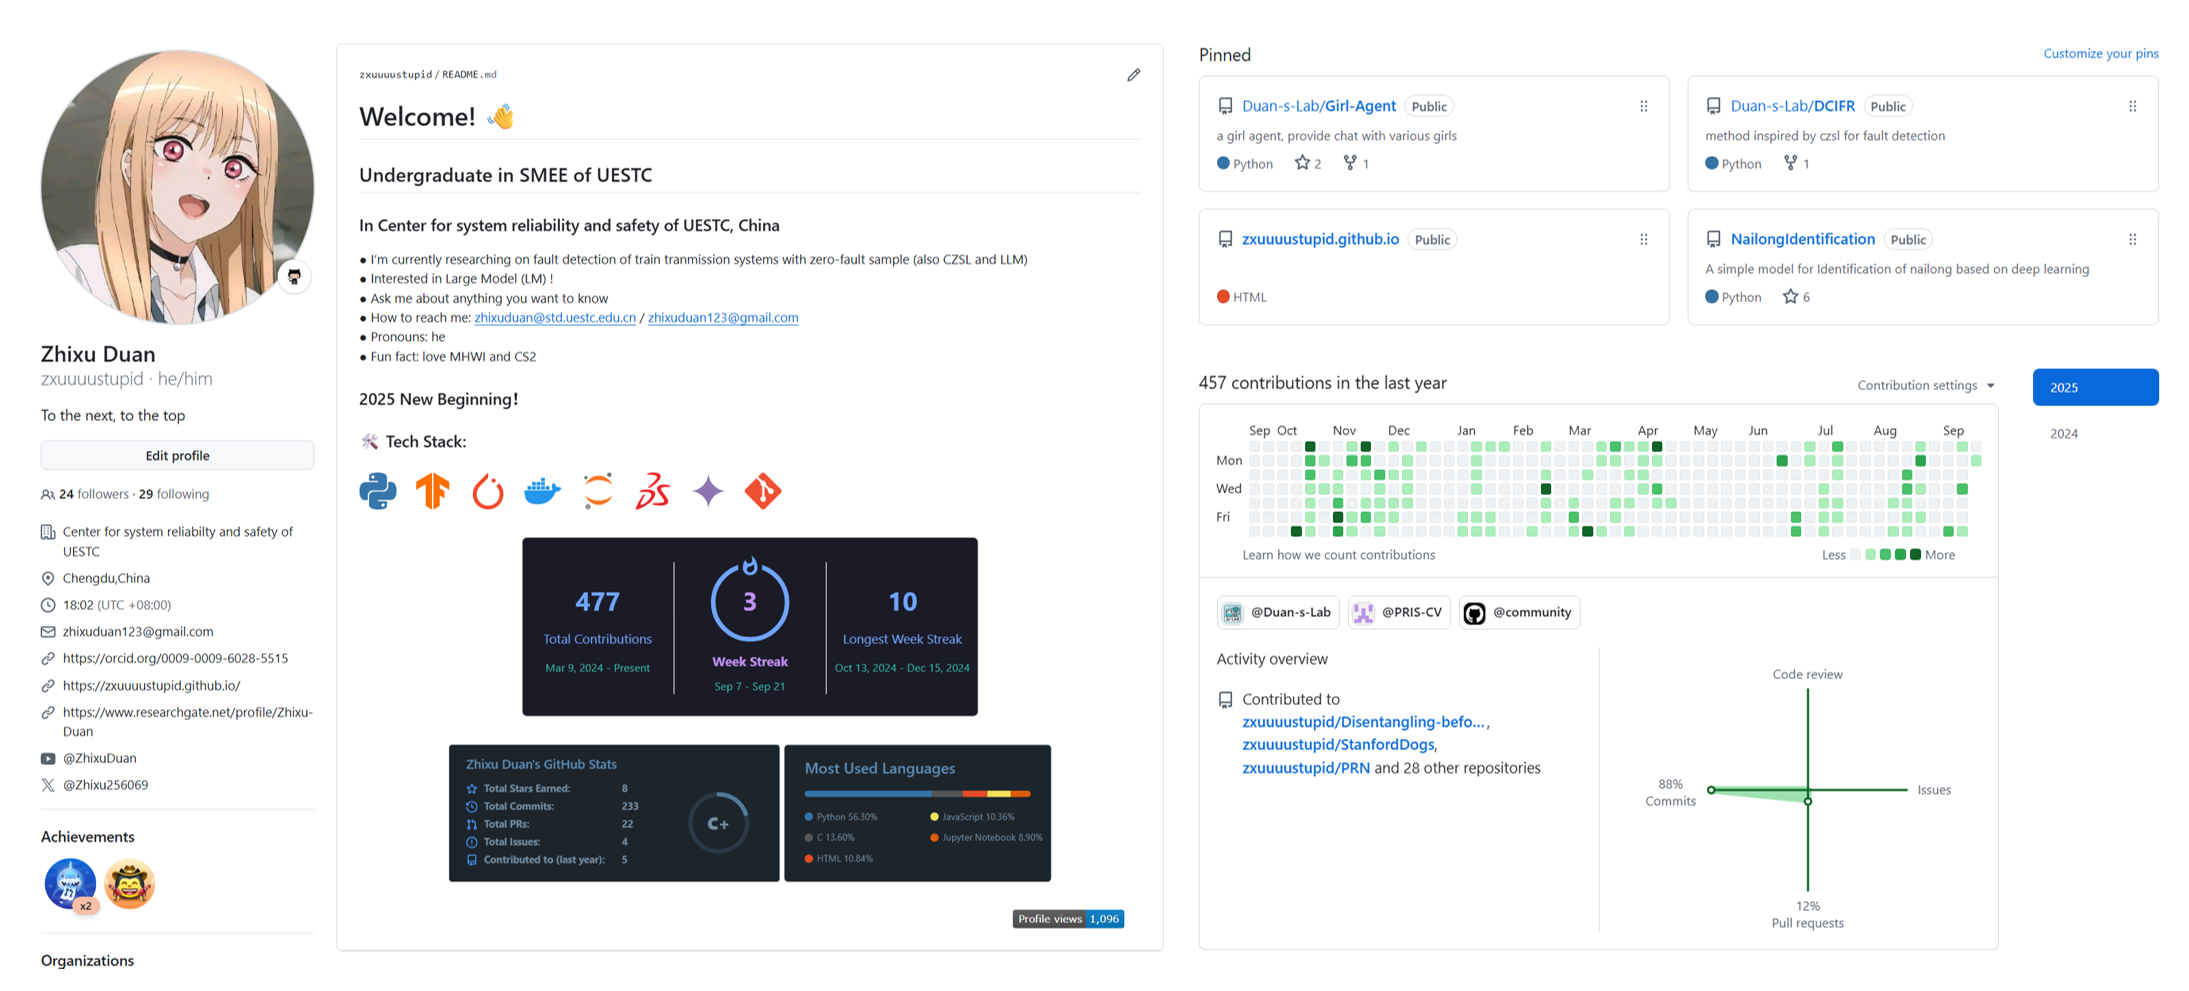Open the Contribution settings dropdown
Image resolution: width=2189 pixels, height=991 pixels.
[x=1925, y=385]
